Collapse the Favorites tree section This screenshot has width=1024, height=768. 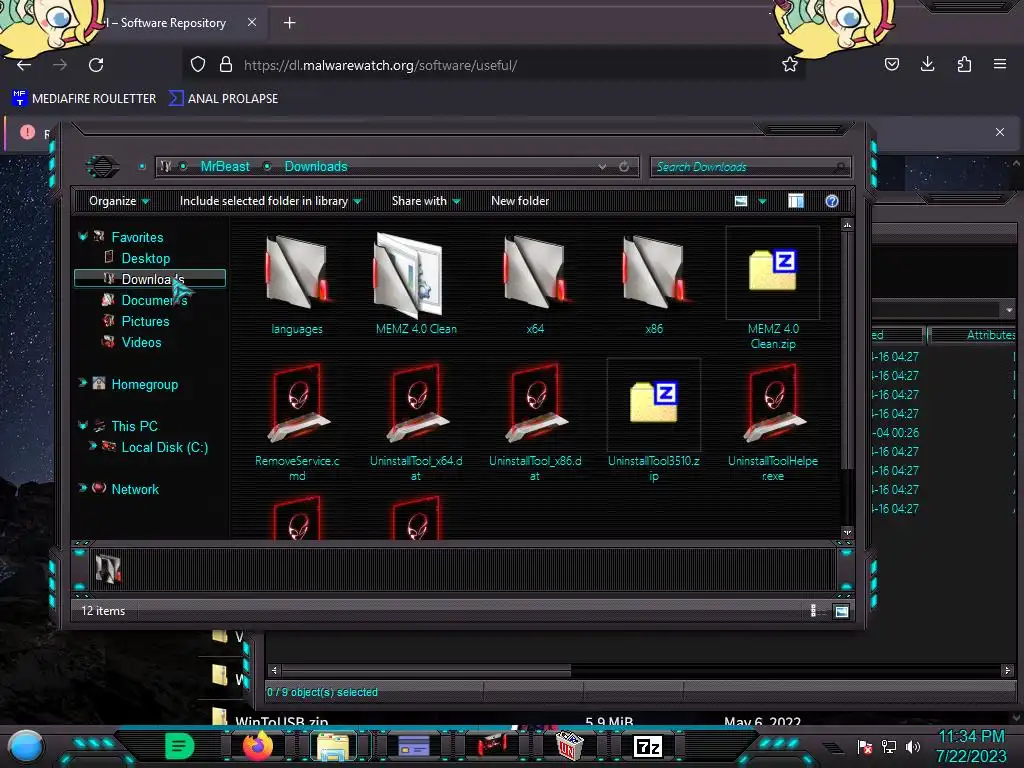coord(83,236)
